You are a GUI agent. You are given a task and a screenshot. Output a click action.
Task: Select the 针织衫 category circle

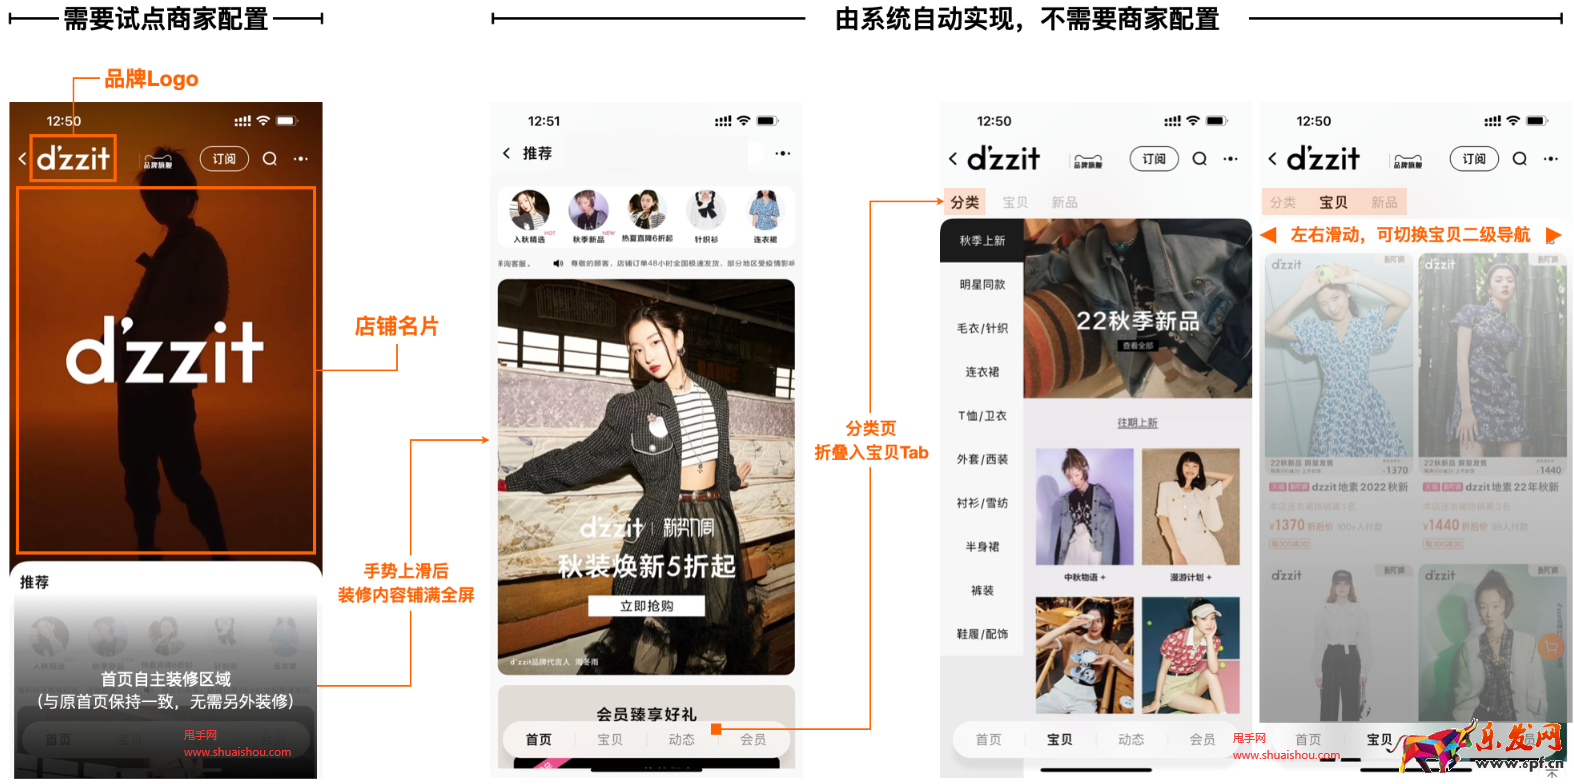[x=706, y=212]
